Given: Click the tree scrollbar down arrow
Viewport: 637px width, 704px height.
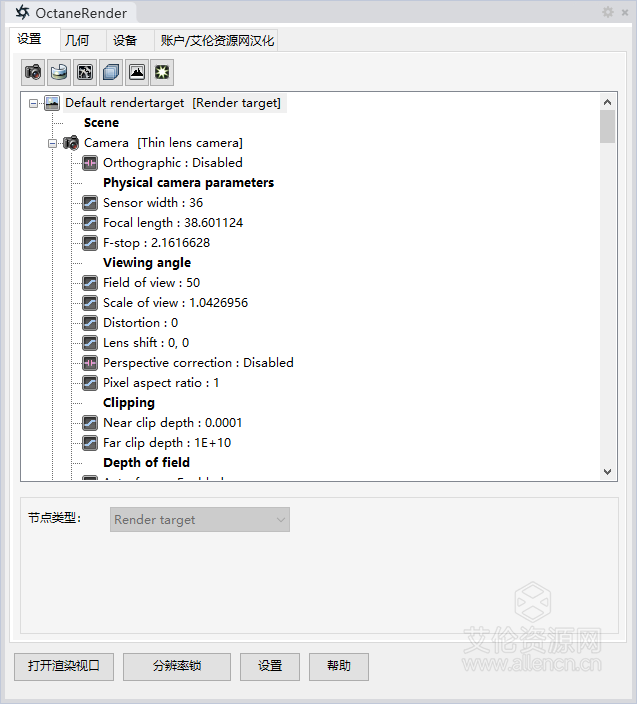Looking at the screenshot, I should (x=608, y=472).
